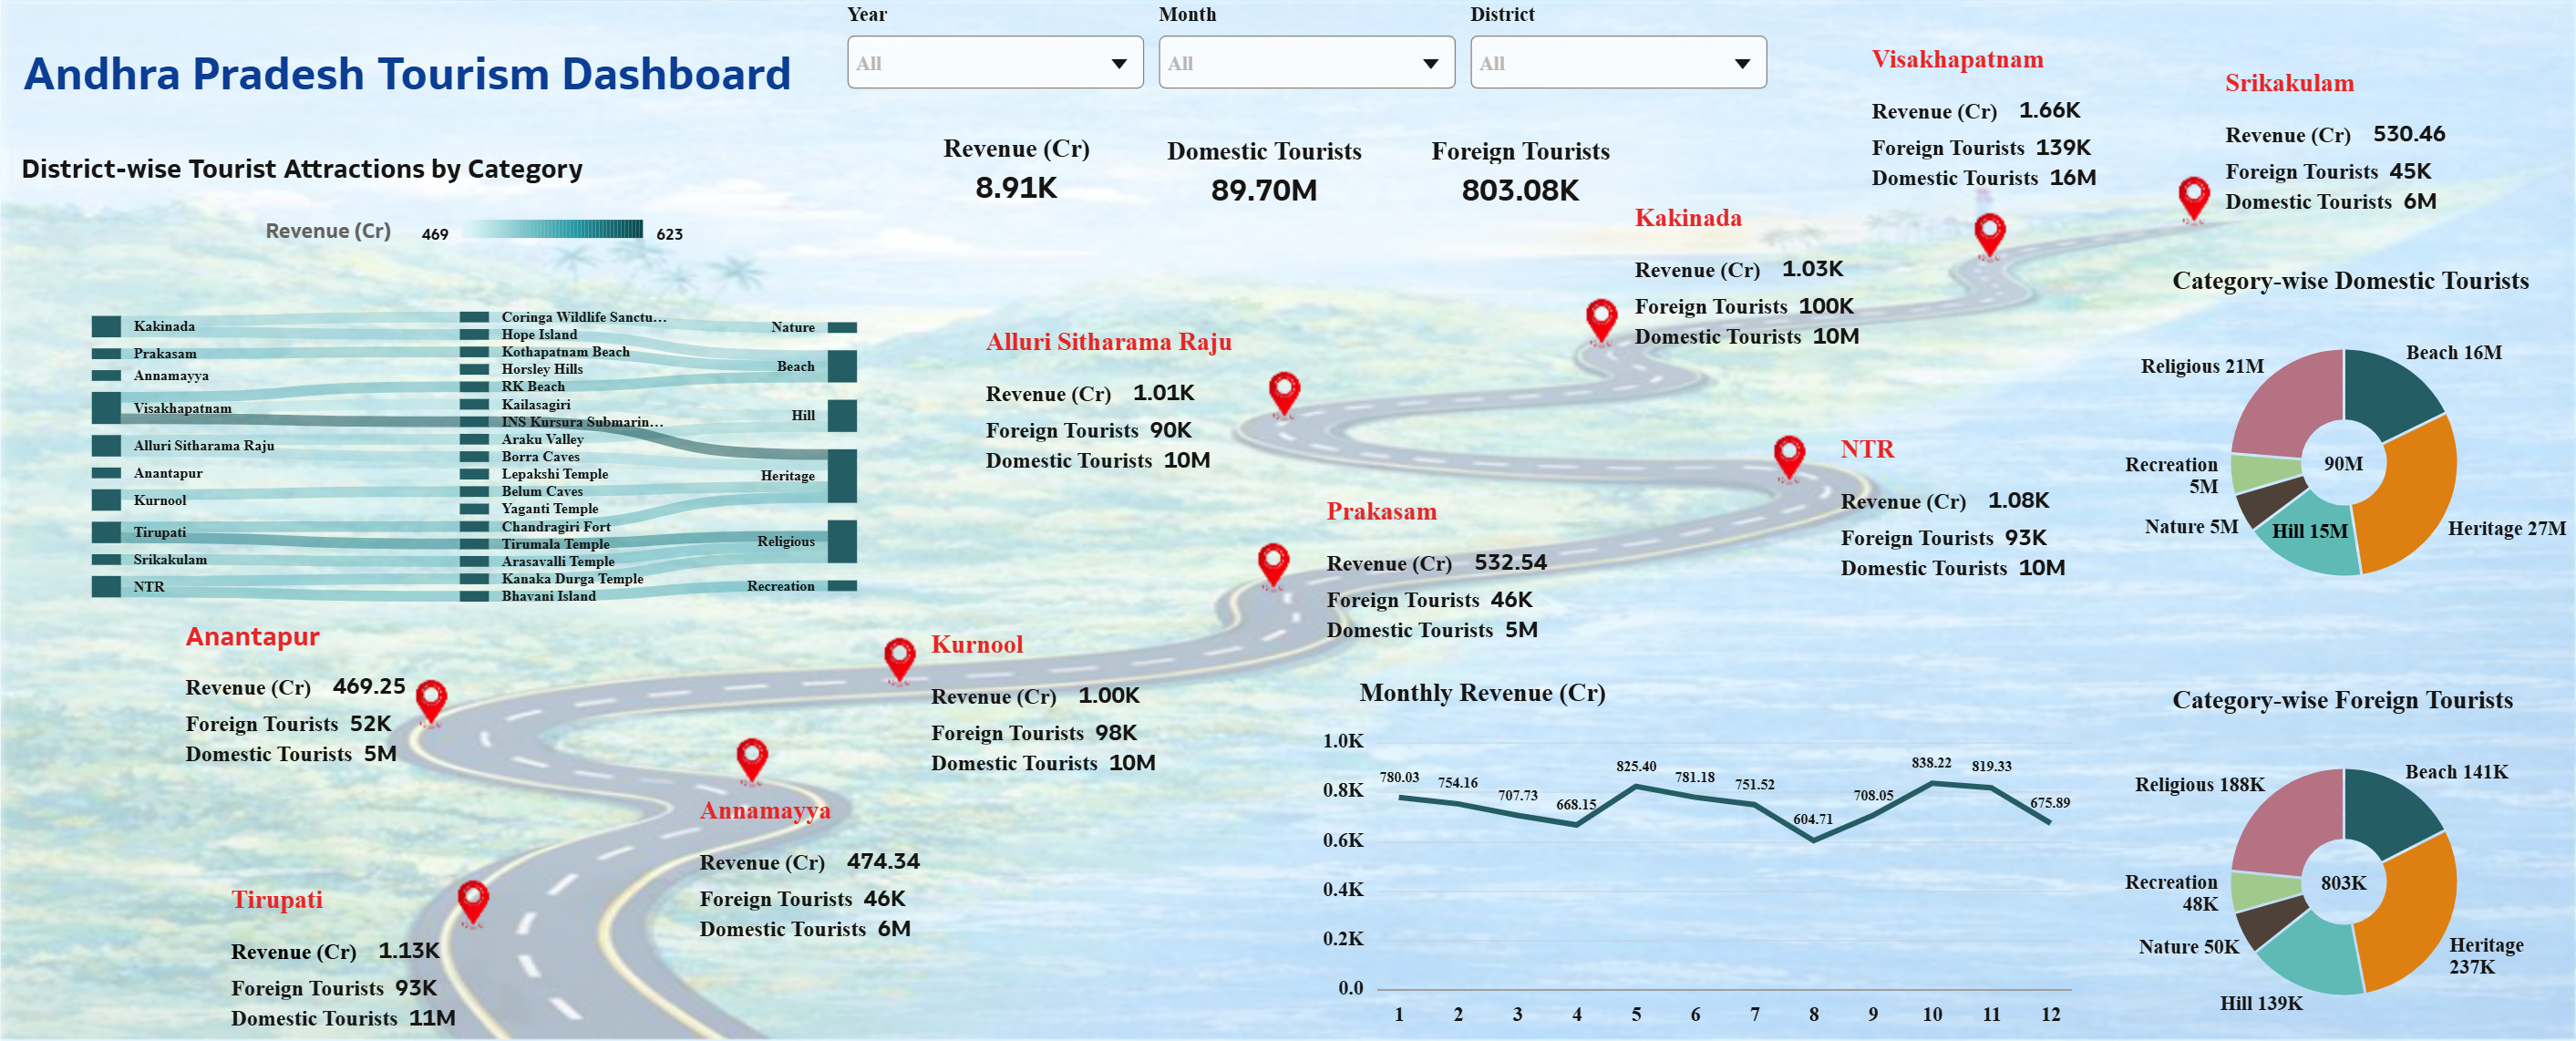
Task: Click the Revenue (Cr) gradient legend bar
Action: click(553, 230)
